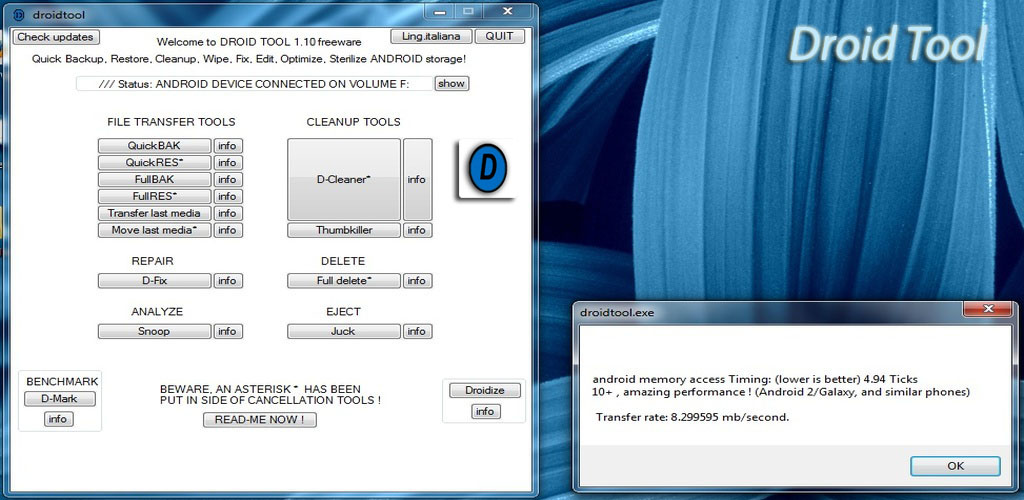The height and width of the screenshot is (500, 1024).
Task: Open info for FullRES
Action: [228, 196]
